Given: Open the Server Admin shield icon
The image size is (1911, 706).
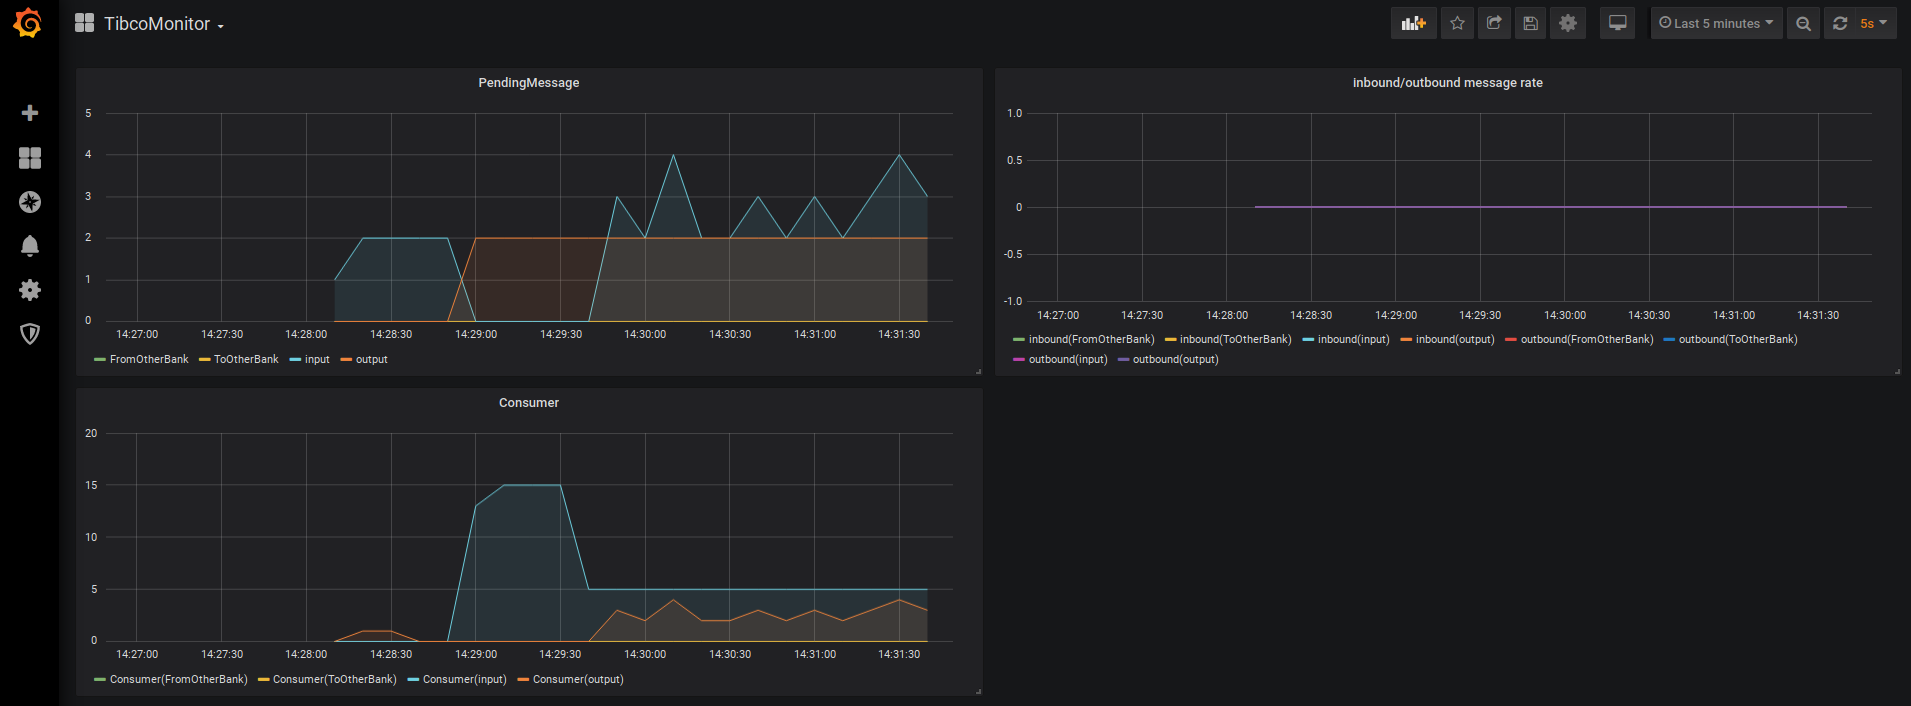Looking at the screenshot, I should [x=30, y=334].
